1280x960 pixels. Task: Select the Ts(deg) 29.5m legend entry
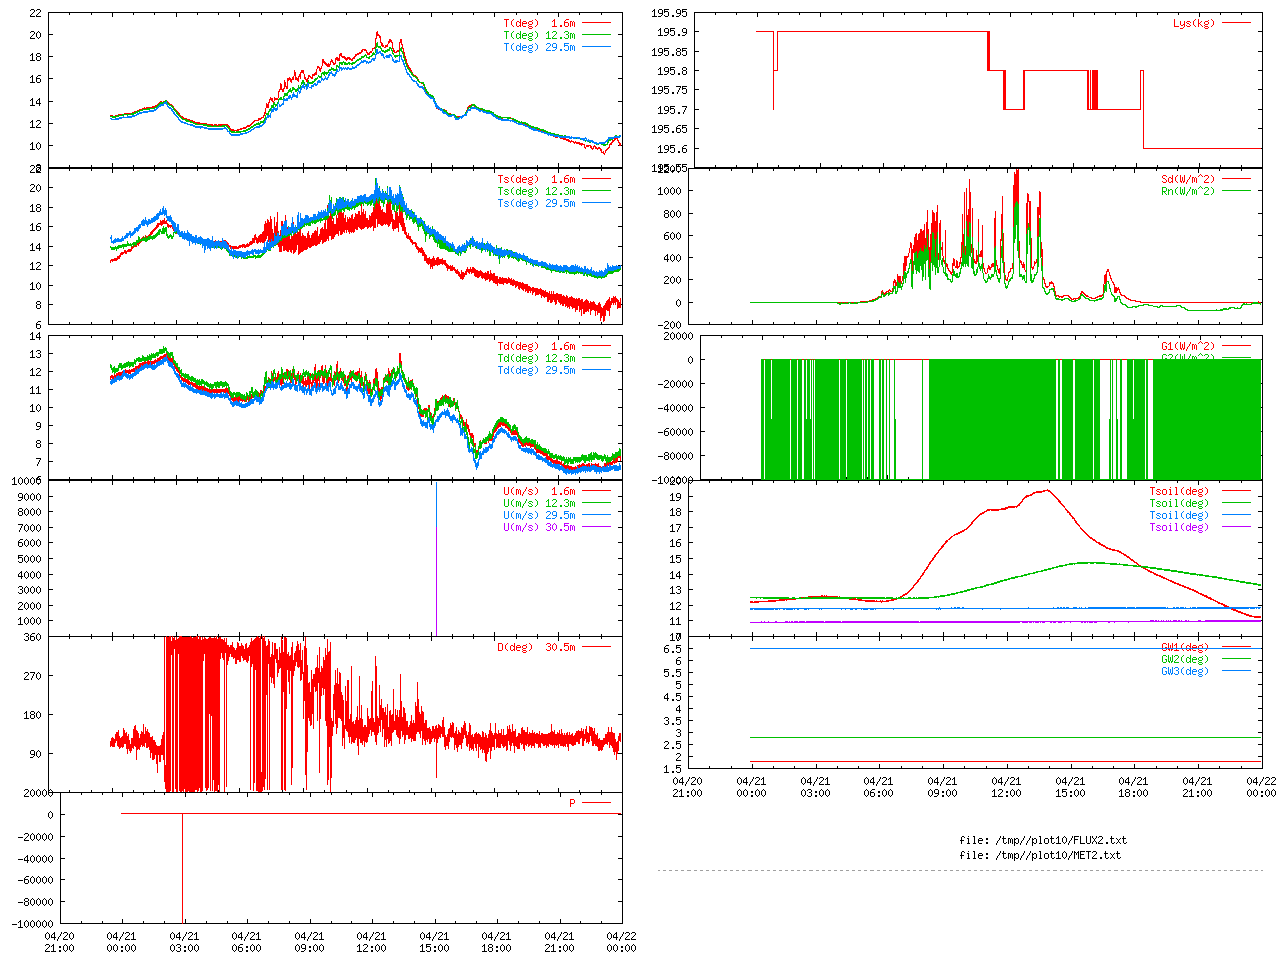[x=537, y=203]
